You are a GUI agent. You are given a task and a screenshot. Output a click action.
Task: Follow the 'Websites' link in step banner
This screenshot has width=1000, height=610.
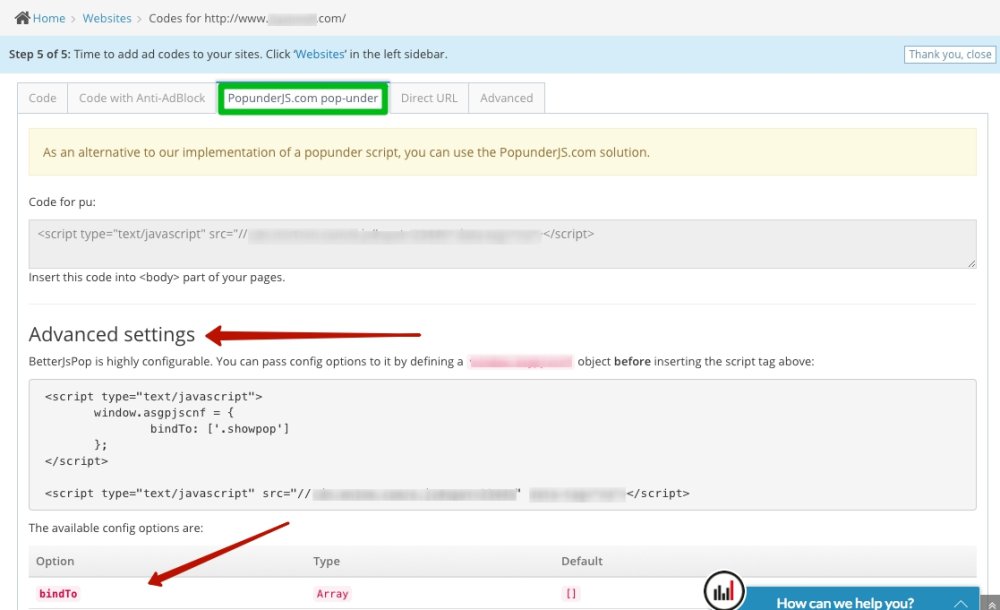[x=320, y=54]
